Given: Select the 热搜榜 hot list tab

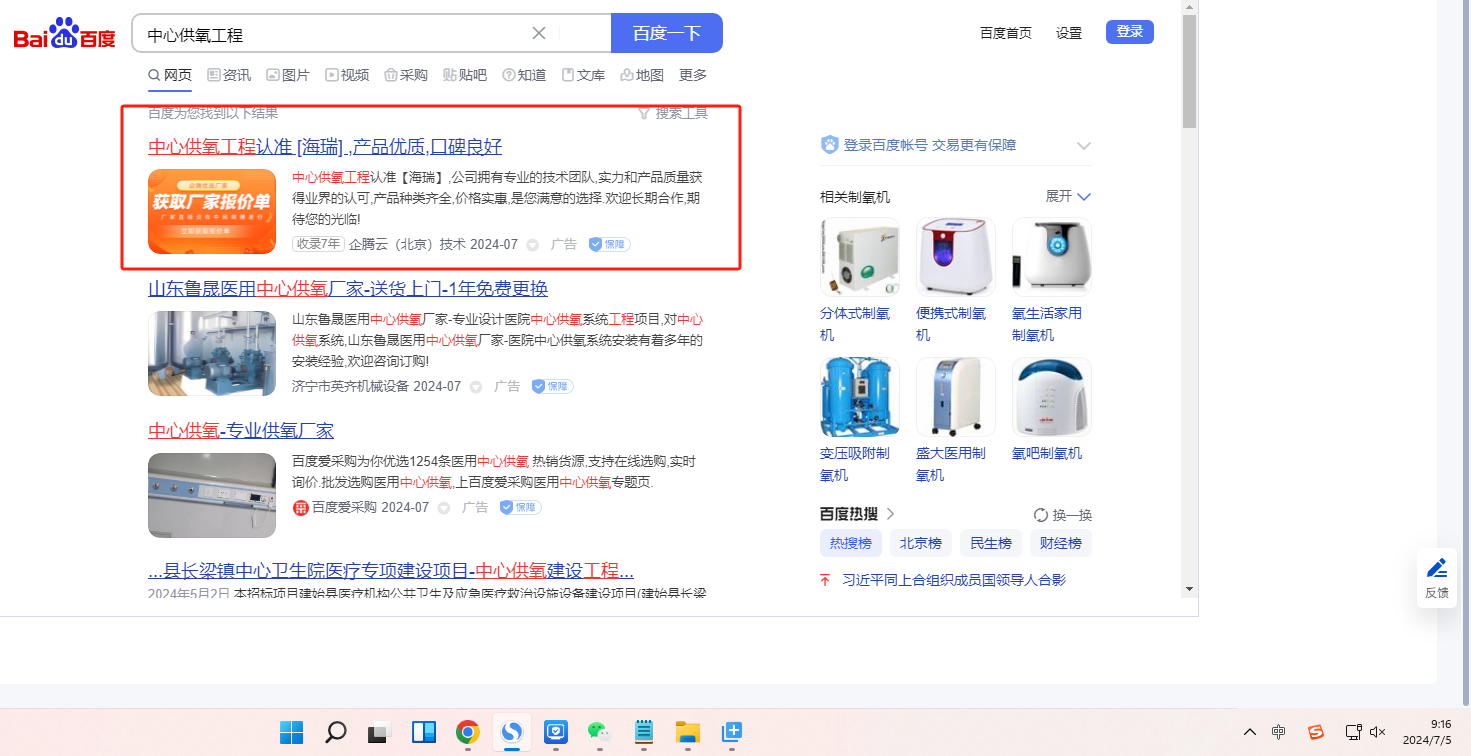Looking at the screenshot, I should tap(851, 544).
